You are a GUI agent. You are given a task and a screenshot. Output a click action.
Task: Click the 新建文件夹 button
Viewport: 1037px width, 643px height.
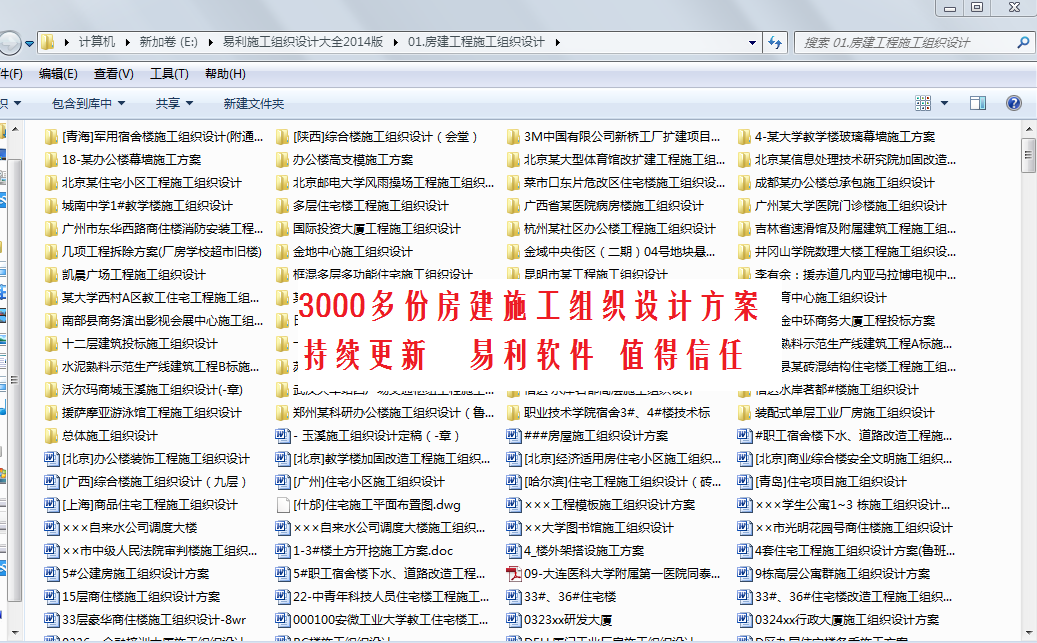click(254, 103)
